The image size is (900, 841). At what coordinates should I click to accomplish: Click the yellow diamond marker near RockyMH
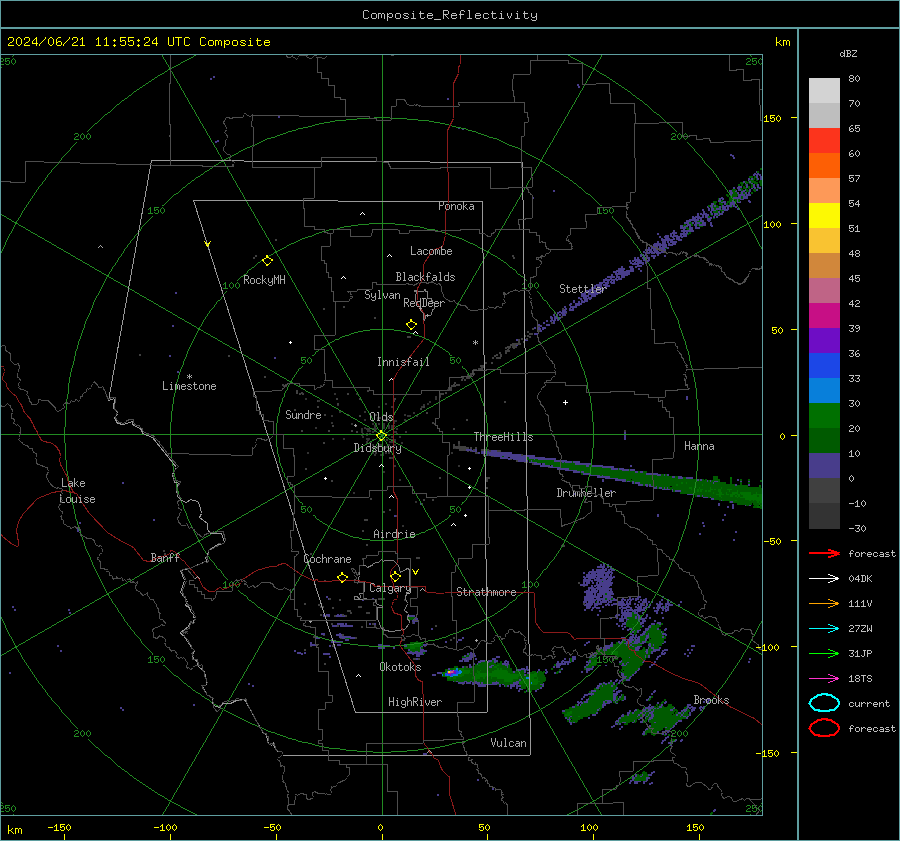coord(267,261)
